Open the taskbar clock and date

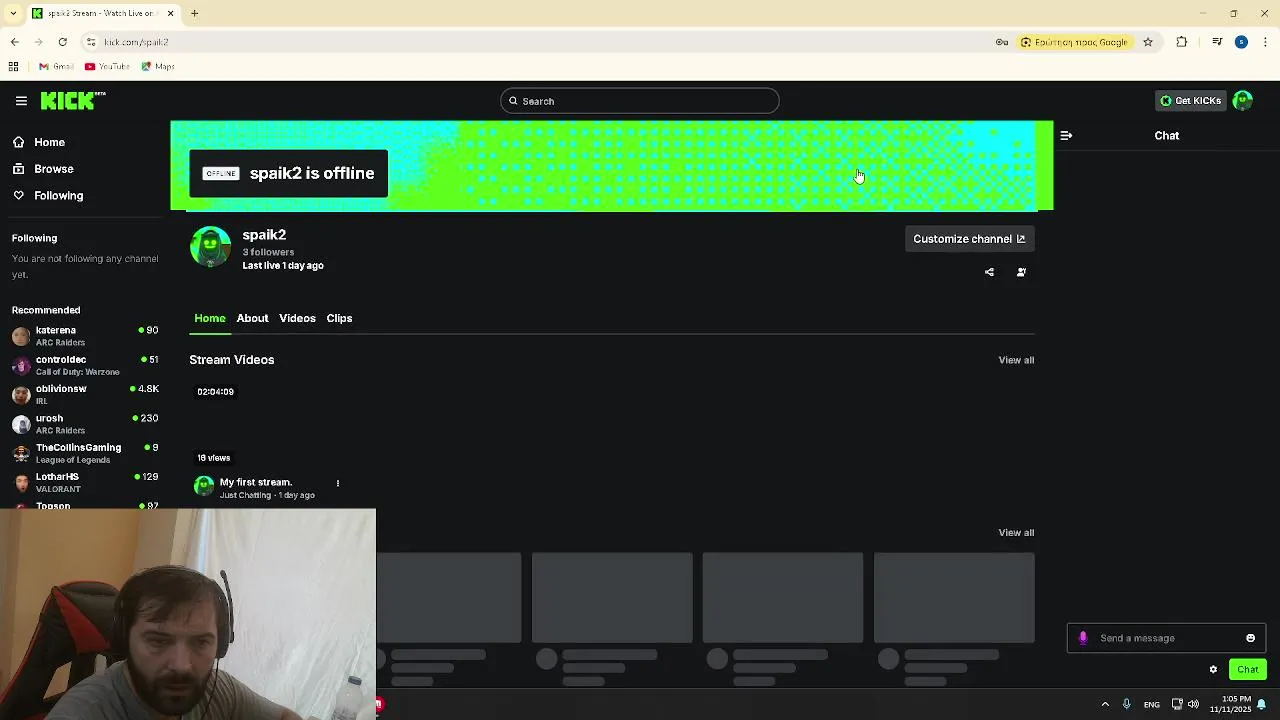[1230, 704]
